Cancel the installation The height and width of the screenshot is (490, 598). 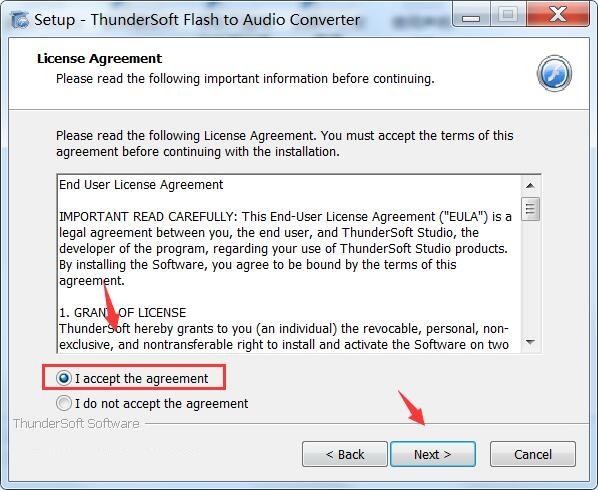(x=533, y=454)
